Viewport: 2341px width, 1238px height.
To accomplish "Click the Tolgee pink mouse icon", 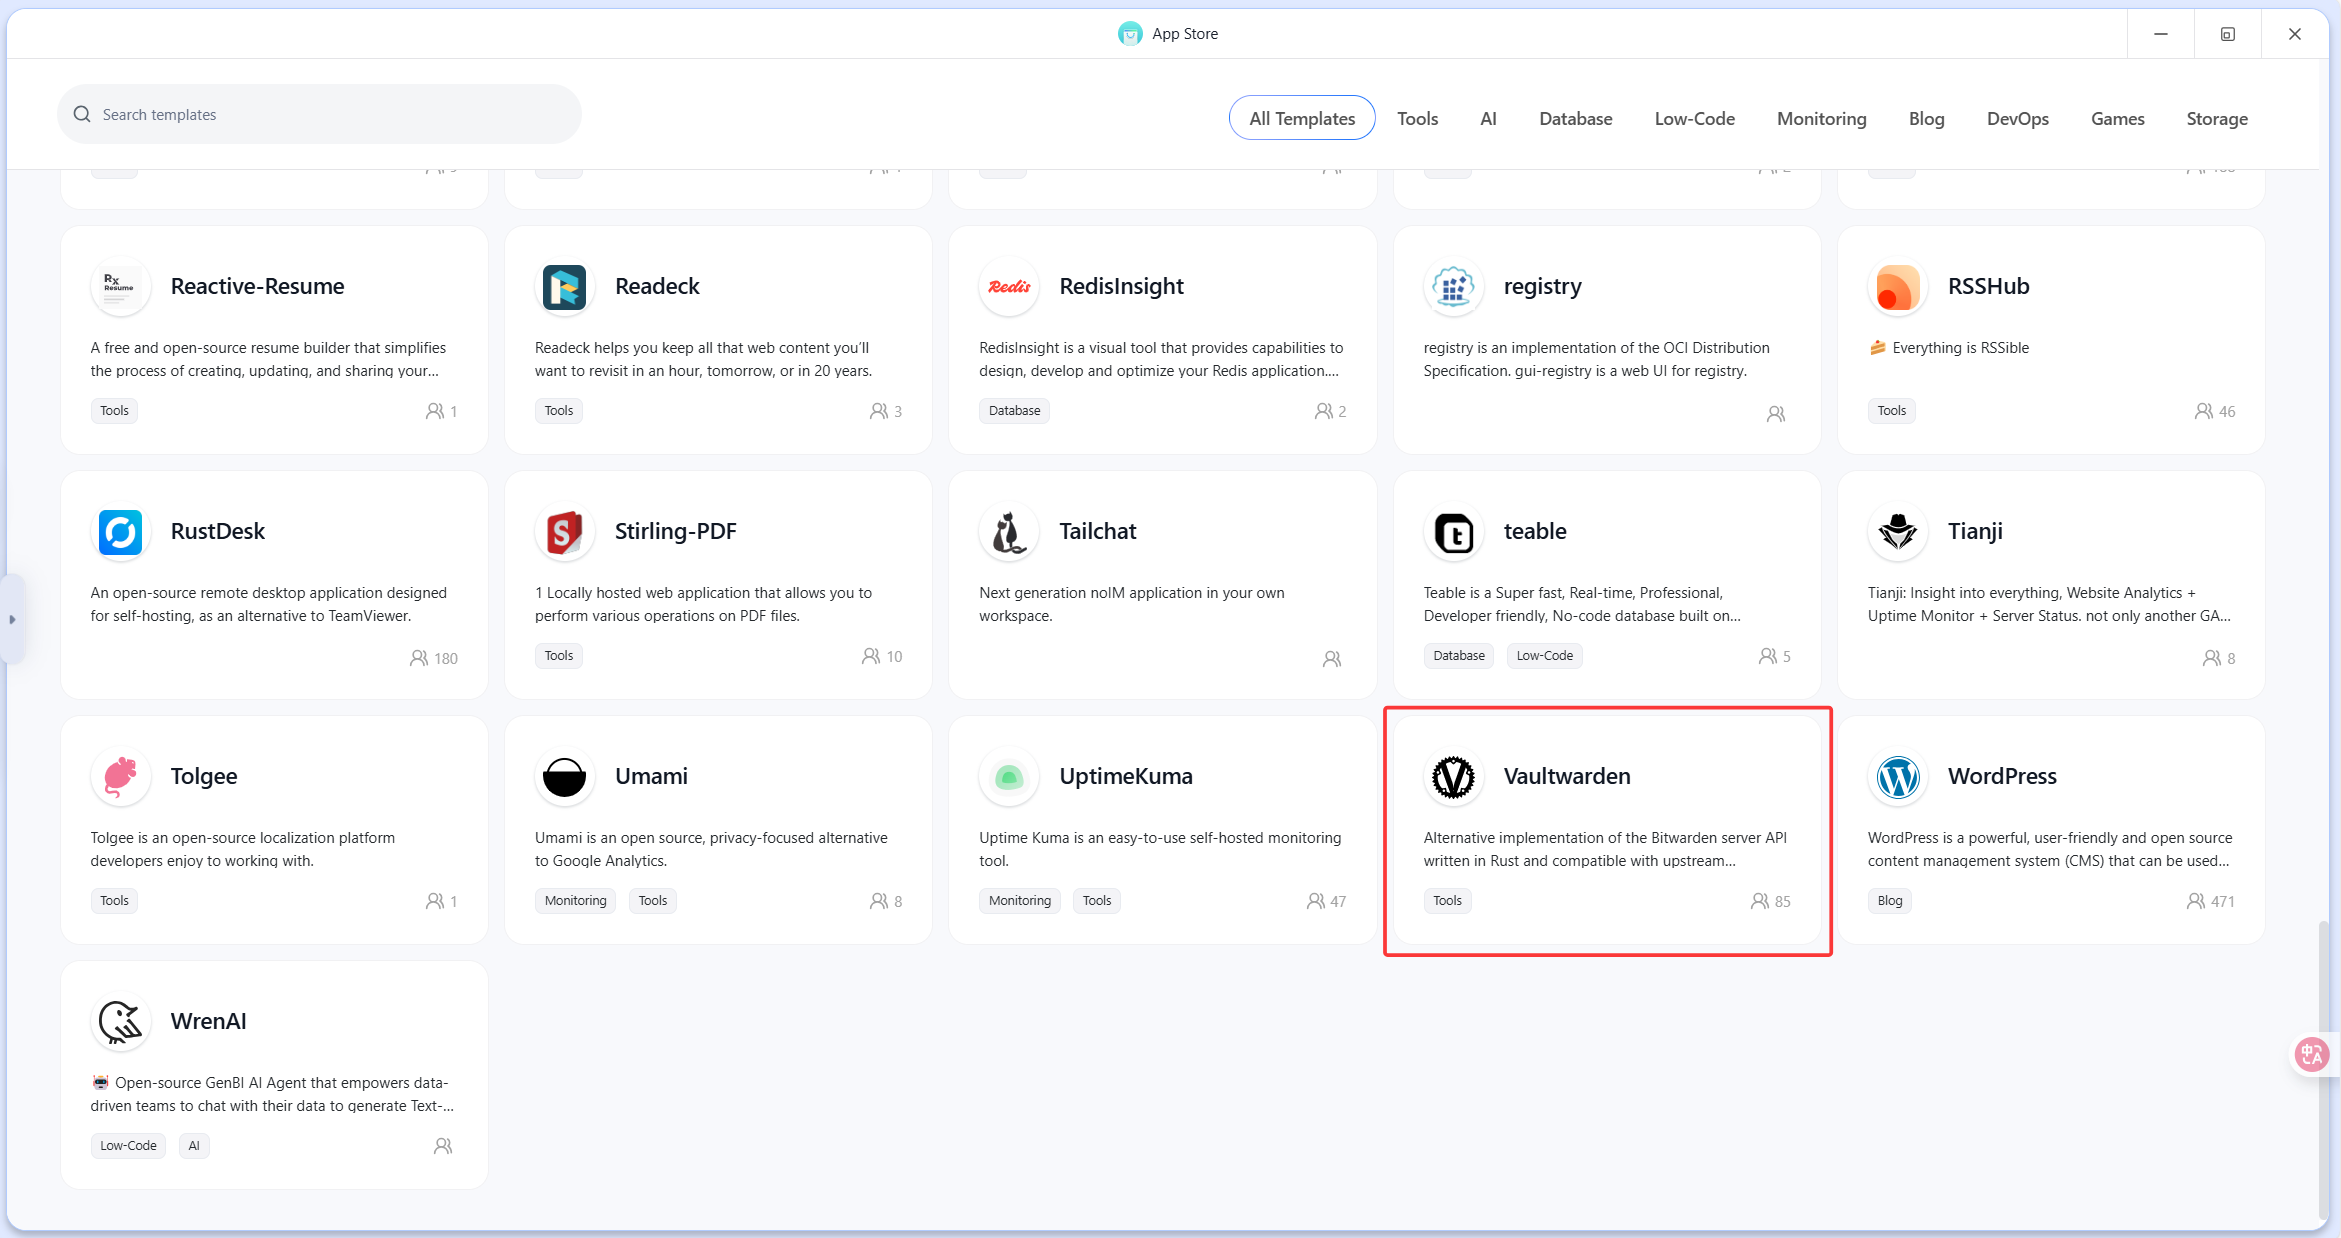I will click(x=120, y=777).
